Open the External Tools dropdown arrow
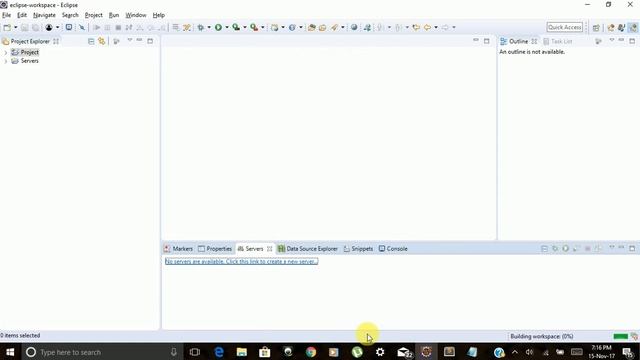The image size is (640, 360). 262,27
